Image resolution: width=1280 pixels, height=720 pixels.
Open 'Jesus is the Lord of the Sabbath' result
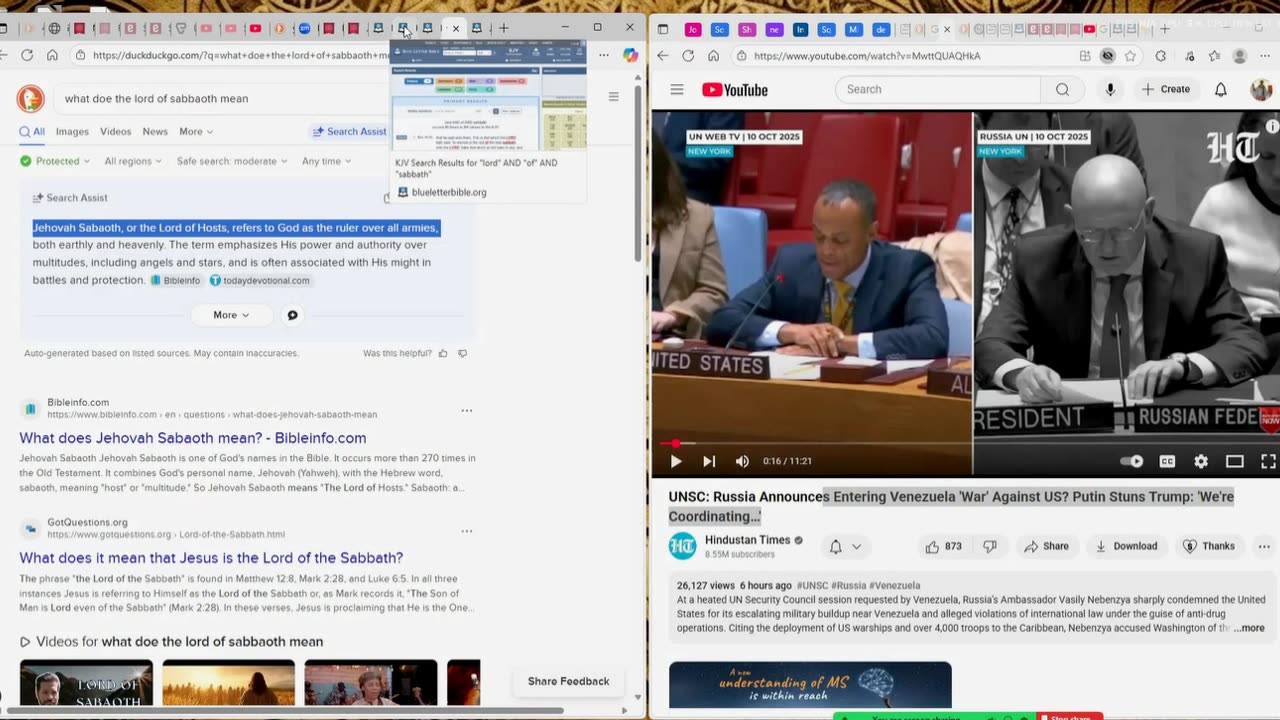pos(211,558)
